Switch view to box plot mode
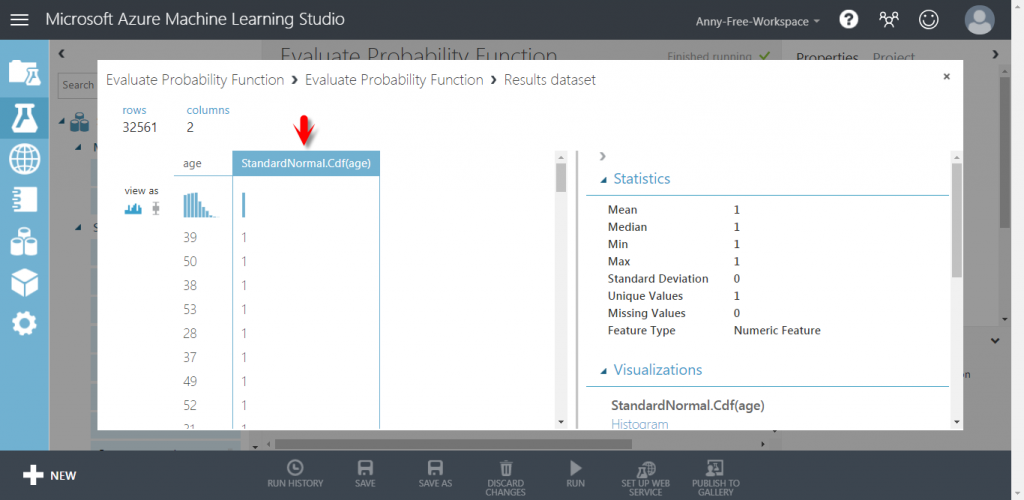1024x500 pixels. (x=156, y=208)
